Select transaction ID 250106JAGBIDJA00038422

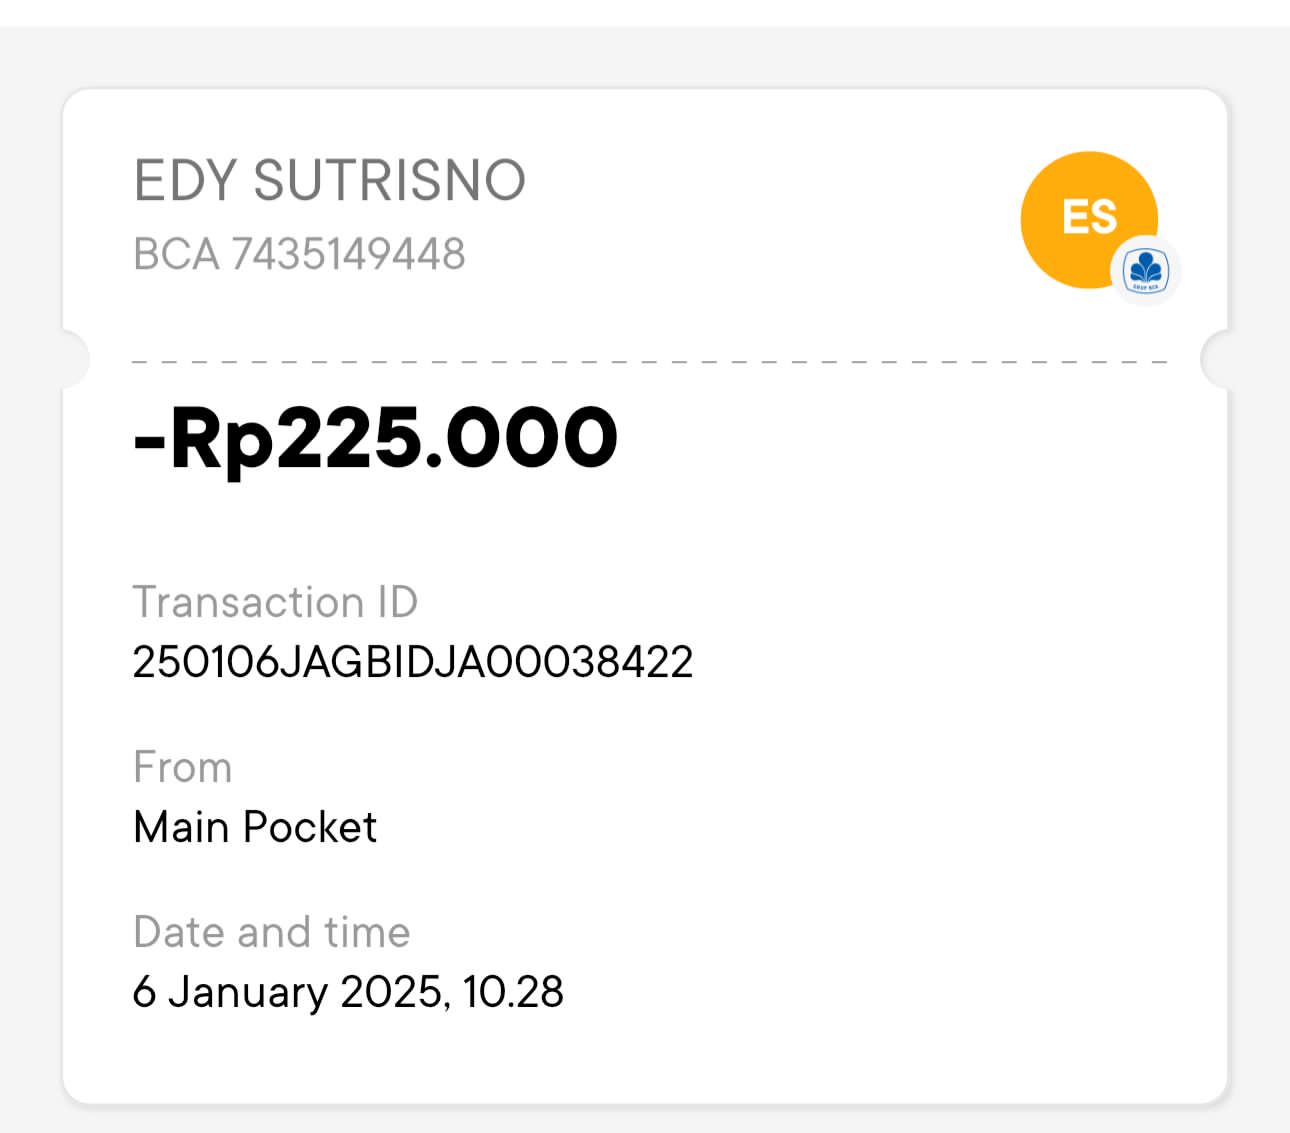click(x=412, y=662)
